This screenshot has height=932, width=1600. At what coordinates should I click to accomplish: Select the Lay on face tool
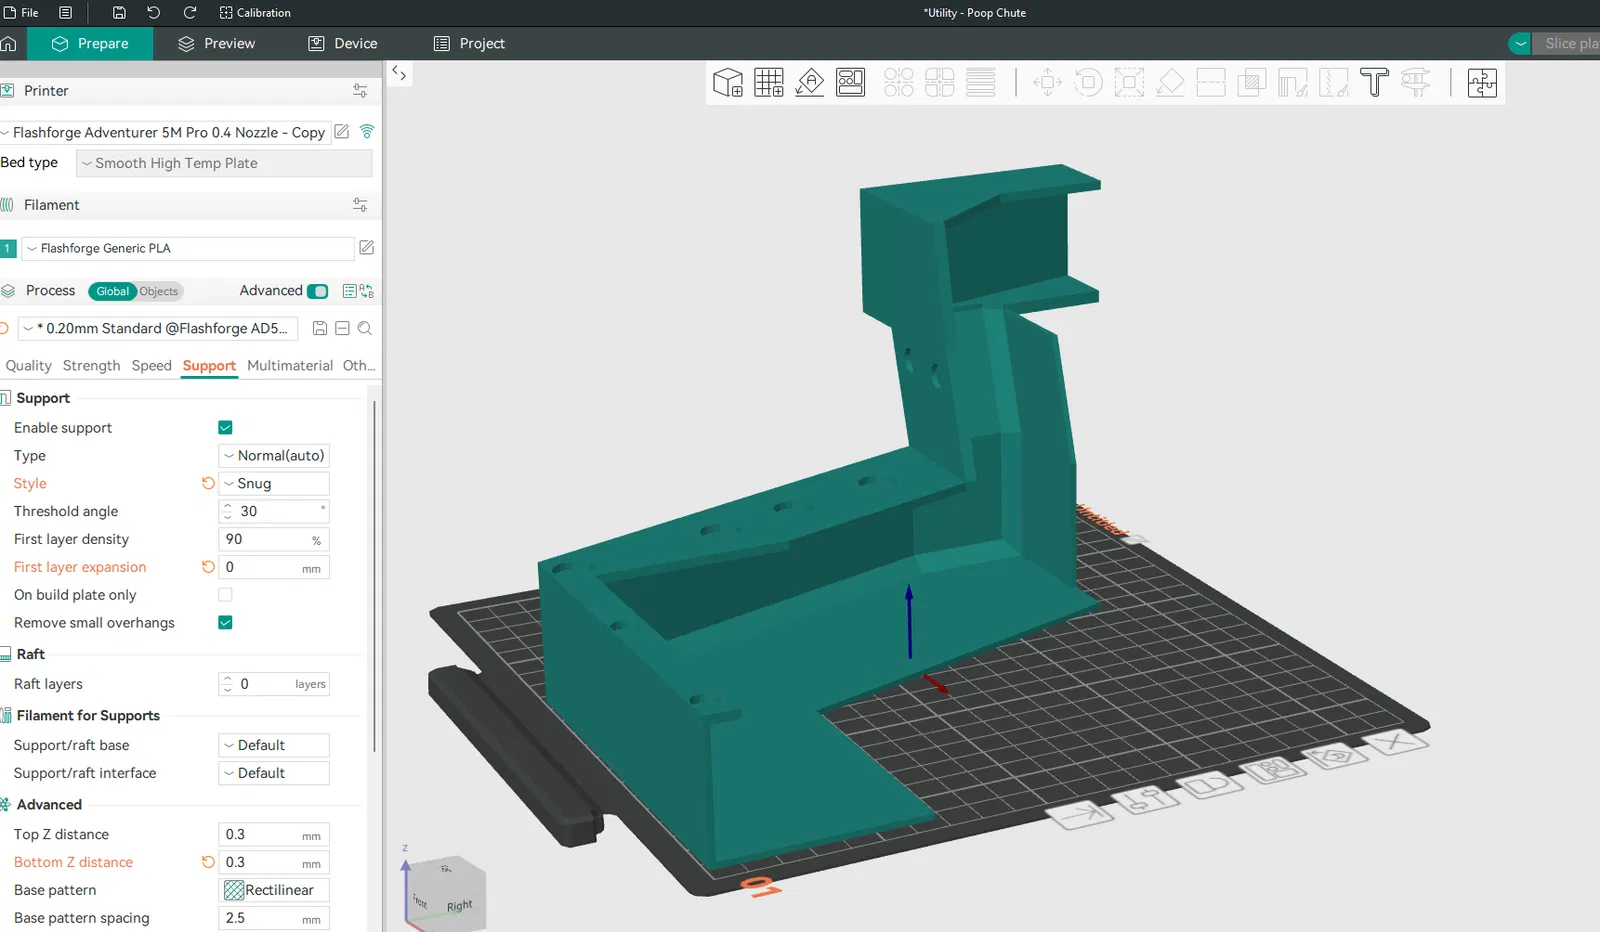[1170, 82]
